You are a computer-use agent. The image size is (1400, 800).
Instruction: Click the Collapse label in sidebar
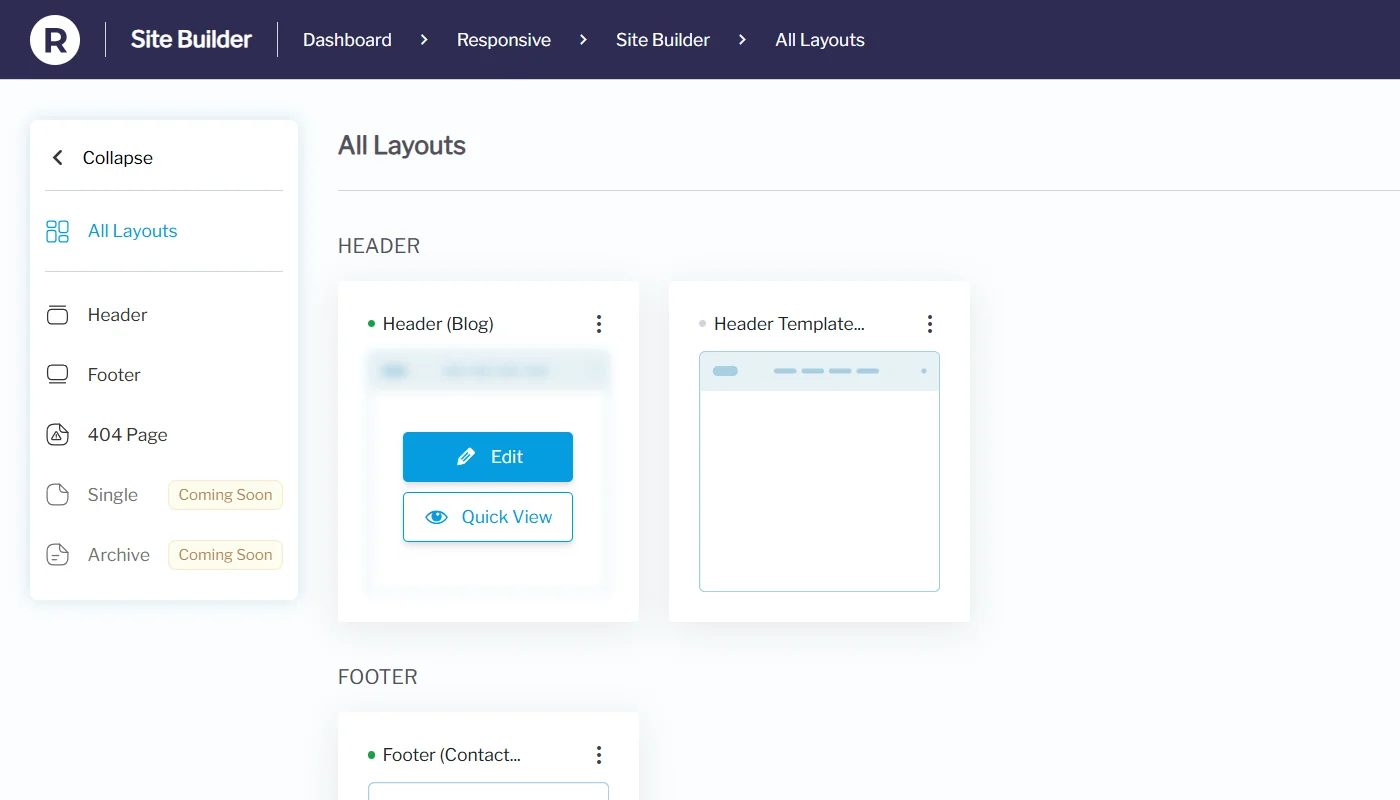pos(118,158)
